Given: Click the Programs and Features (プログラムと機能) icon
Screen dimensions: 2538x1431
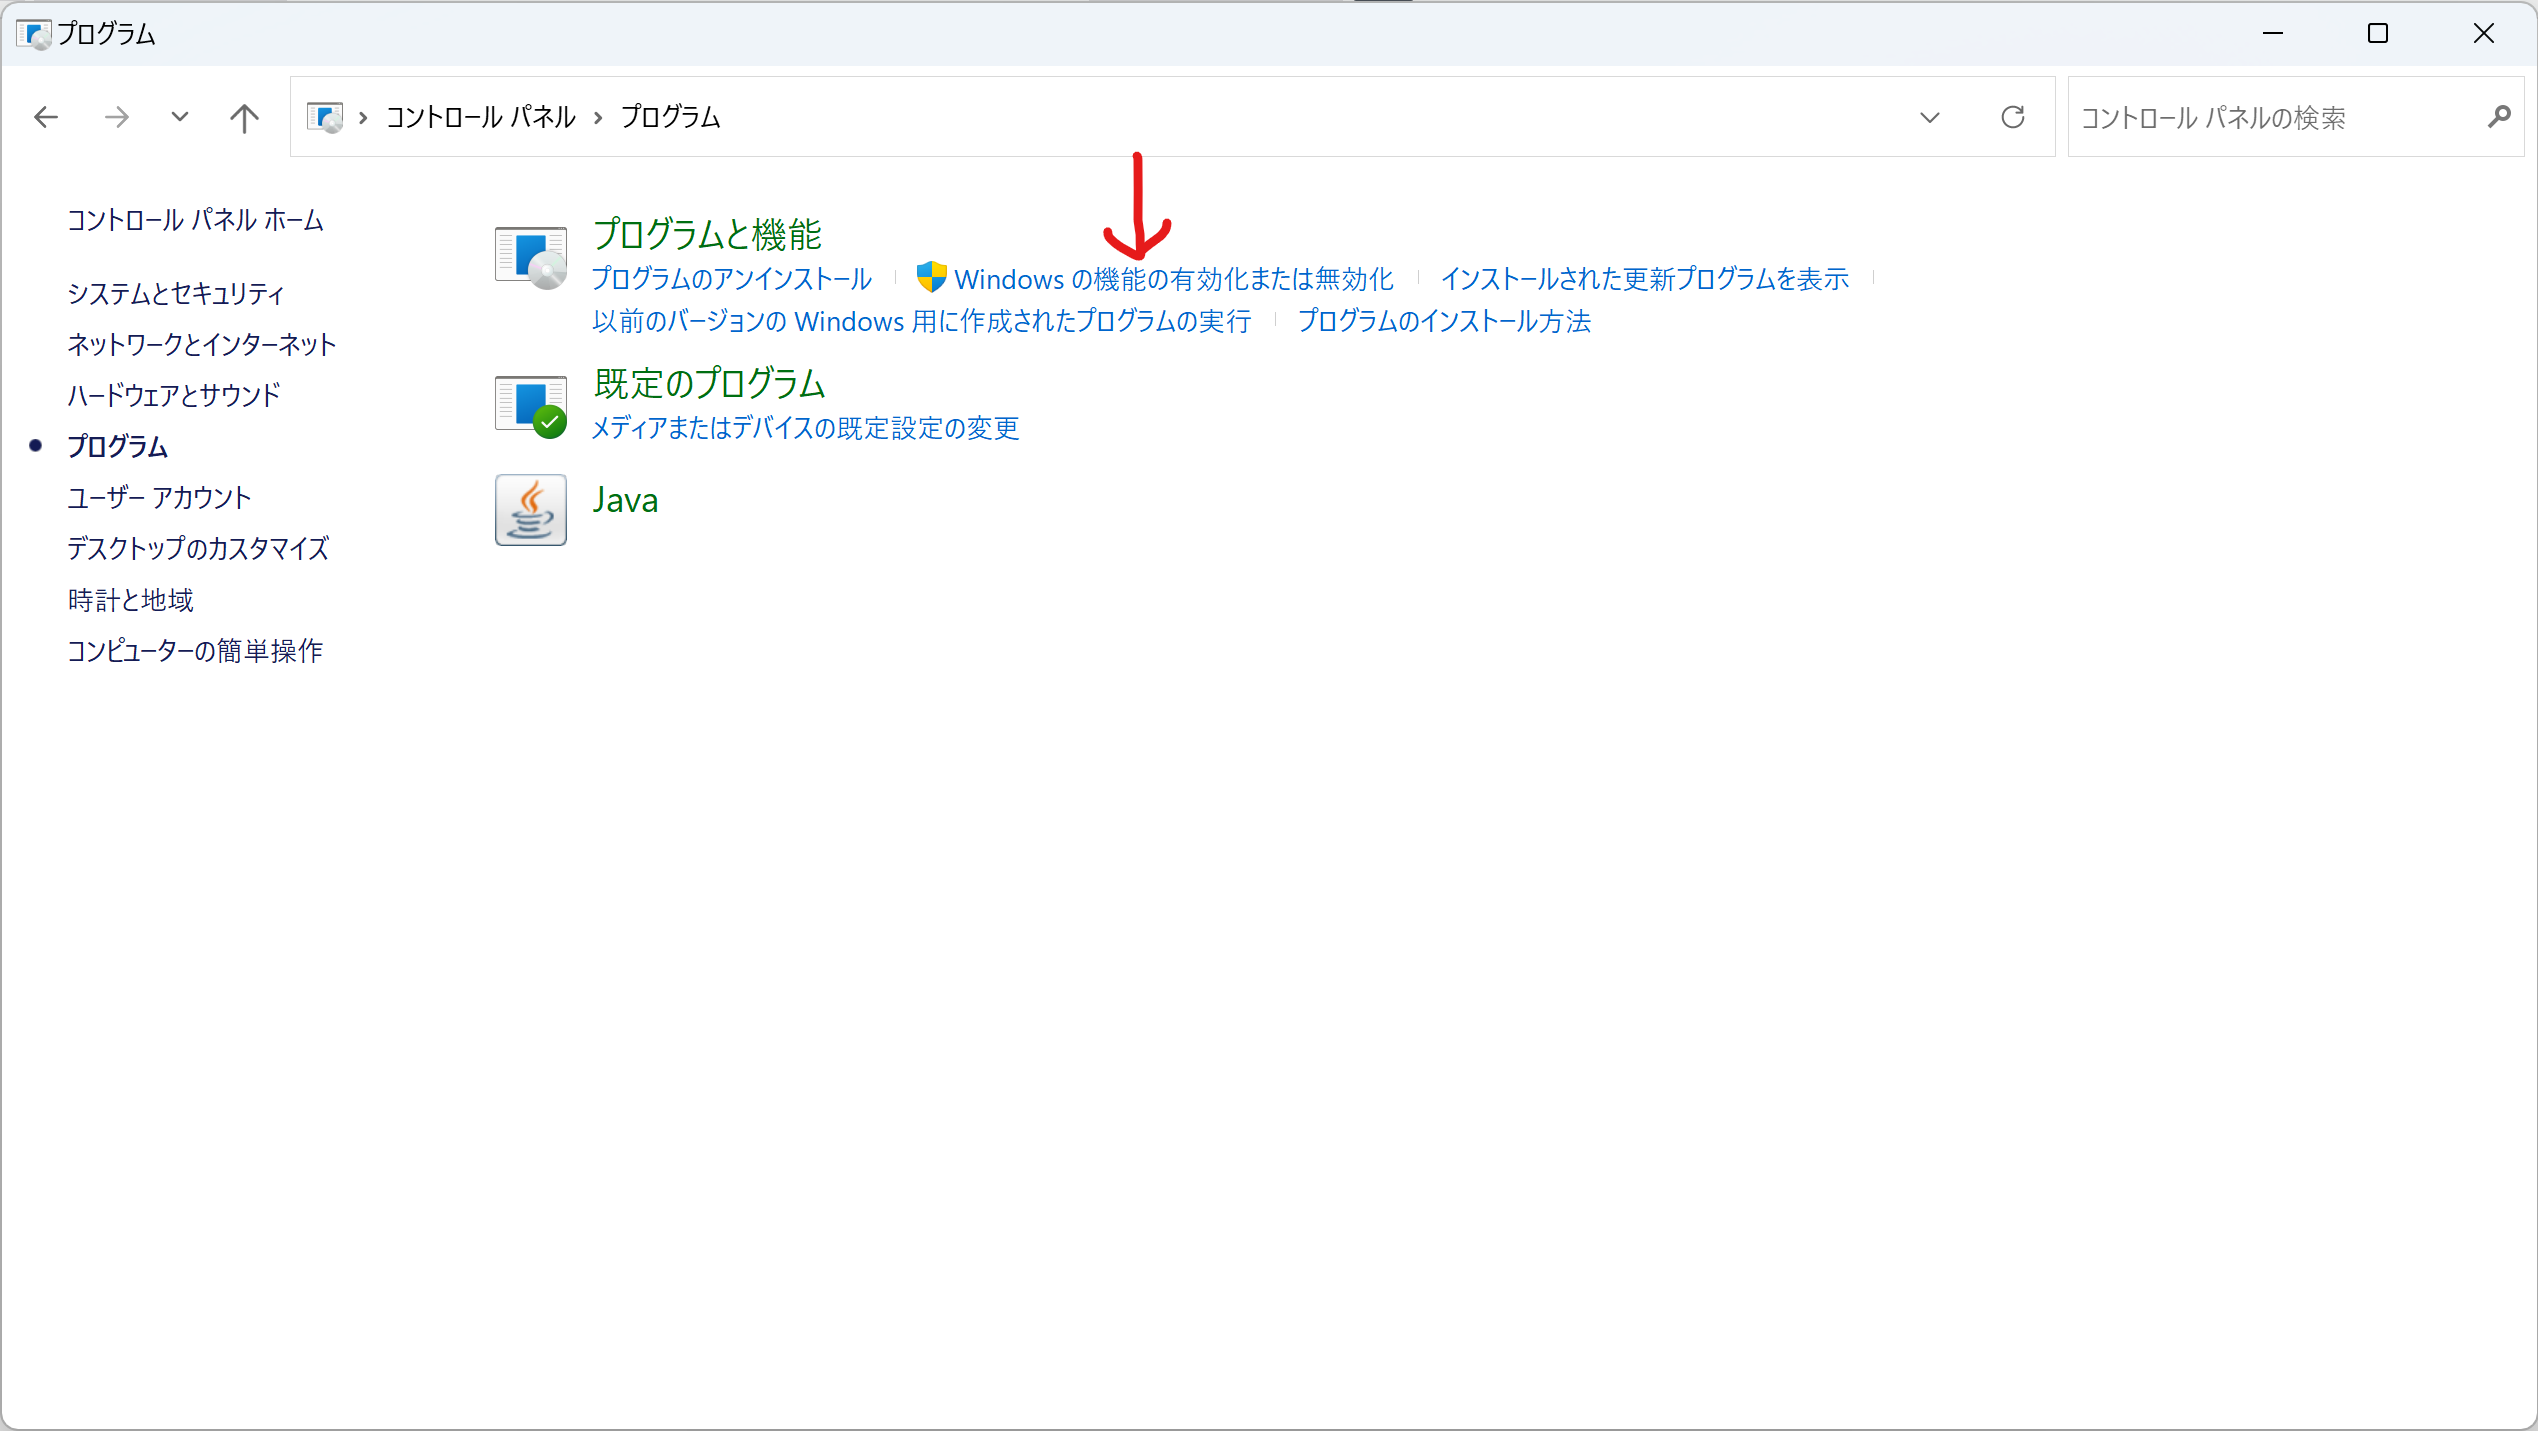Looking at the screenshot, I should (530, 257).
